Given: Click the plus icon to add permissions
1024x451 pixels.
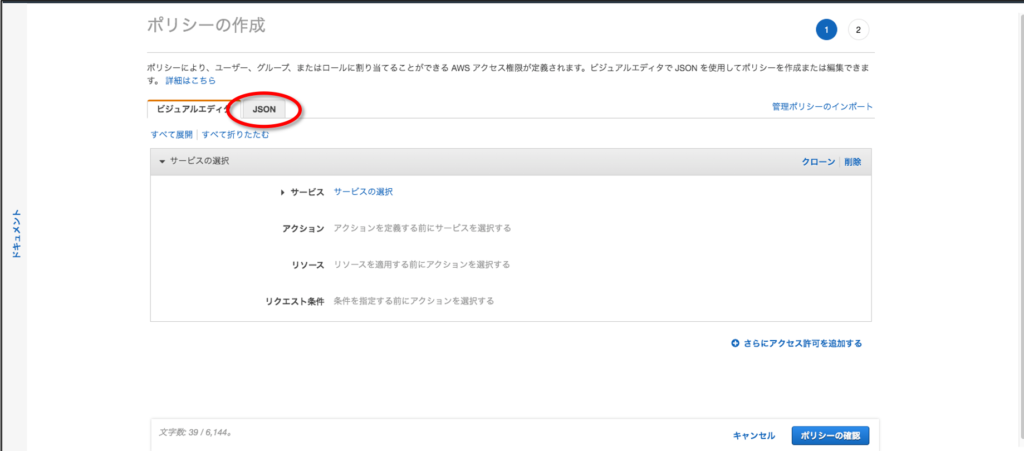Looking at the screenshot, I should [x=735, y=343].
